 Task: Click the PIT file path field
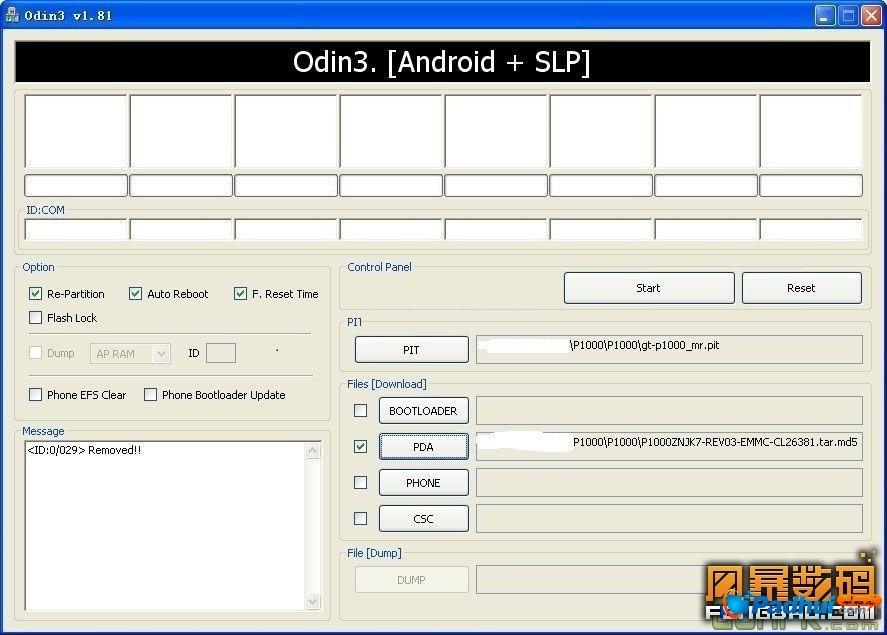(669, 349)
